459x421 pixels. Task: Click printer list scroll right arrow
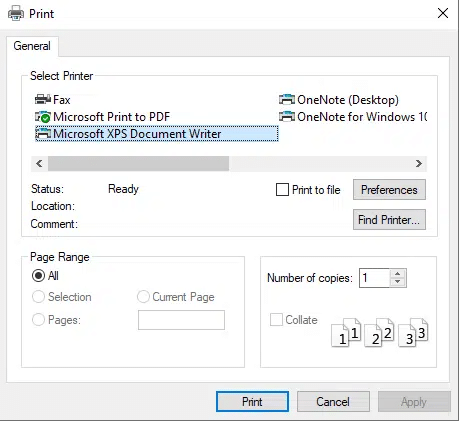419,163
